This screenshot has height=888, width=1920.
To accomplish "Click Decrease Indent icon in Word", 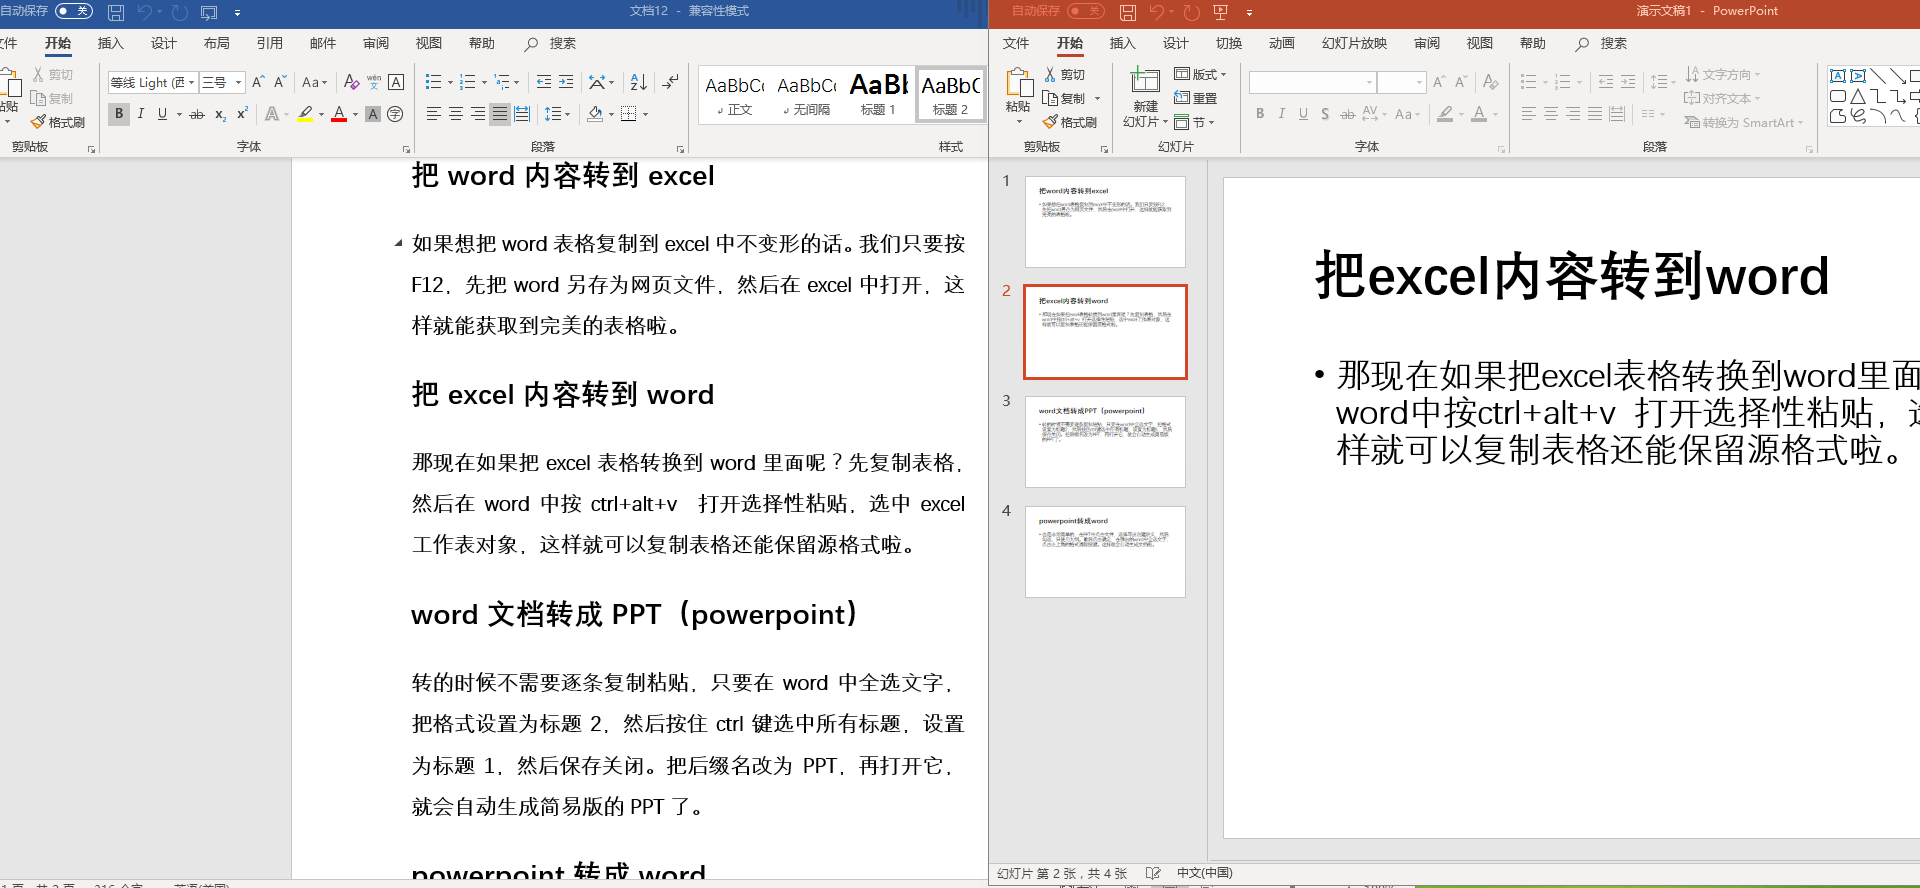I will [544, 82].
